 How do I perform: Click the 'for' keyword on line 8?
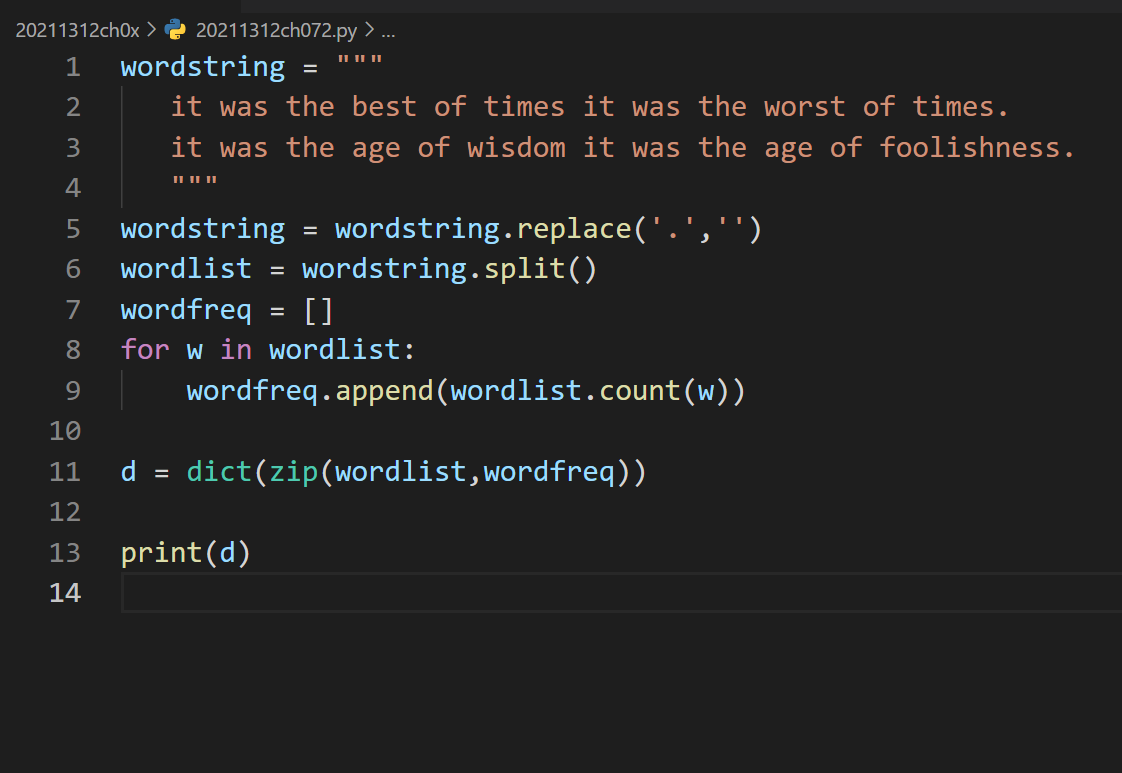(145, 350)
